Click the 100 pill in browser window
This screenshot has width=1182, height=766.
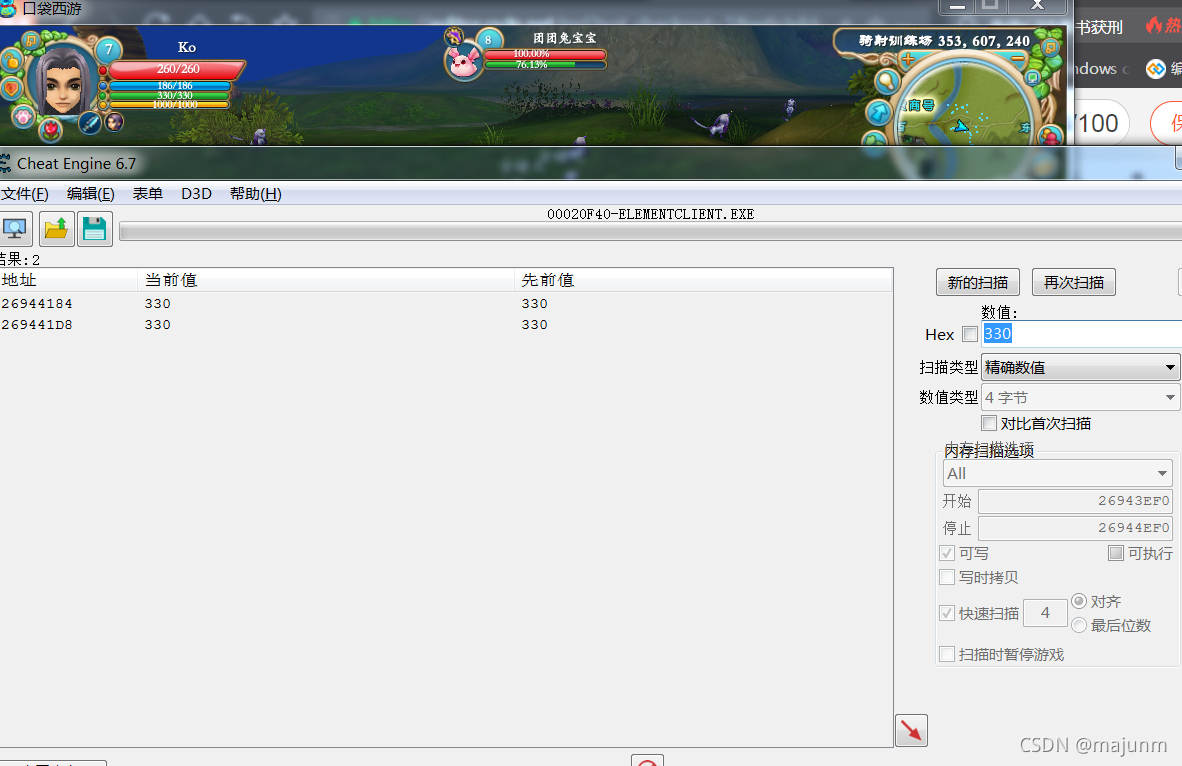[x=1101, y=123]
